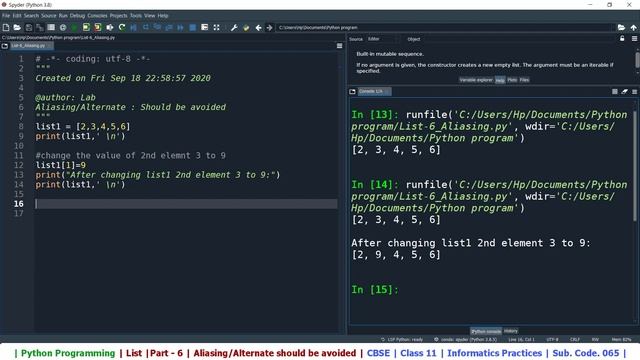Open the file switcher list icon
640x360 pixels.
click(x=51, y=27)
